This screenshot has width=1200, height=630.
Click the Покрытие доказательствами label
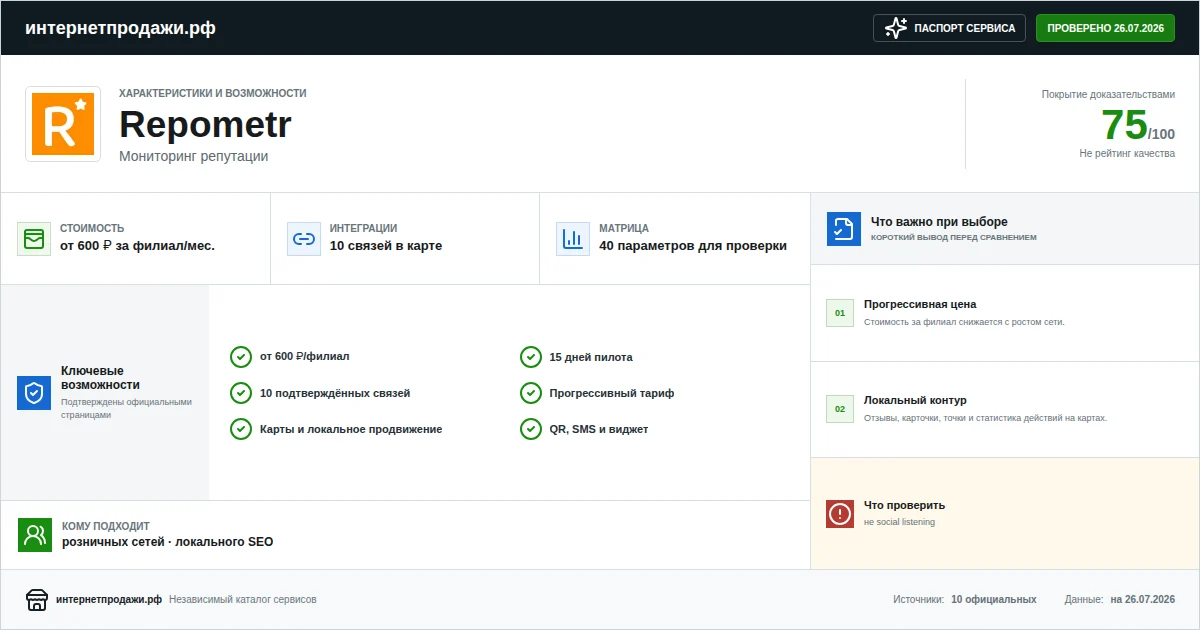(1108, 94)
